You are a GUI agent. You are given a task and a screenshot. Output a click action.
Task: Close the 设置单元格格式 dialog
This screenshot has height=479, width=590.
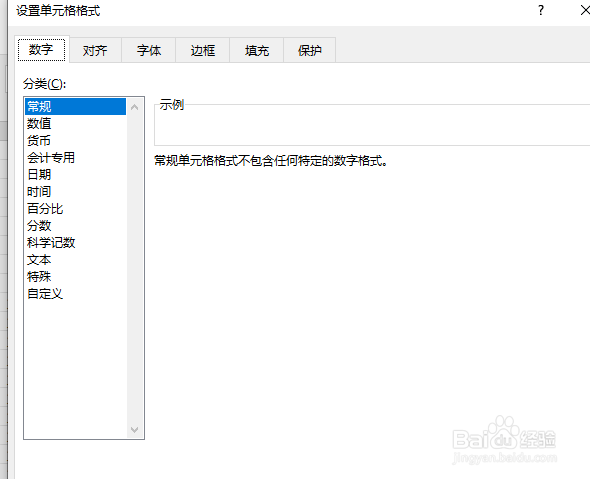584,10
